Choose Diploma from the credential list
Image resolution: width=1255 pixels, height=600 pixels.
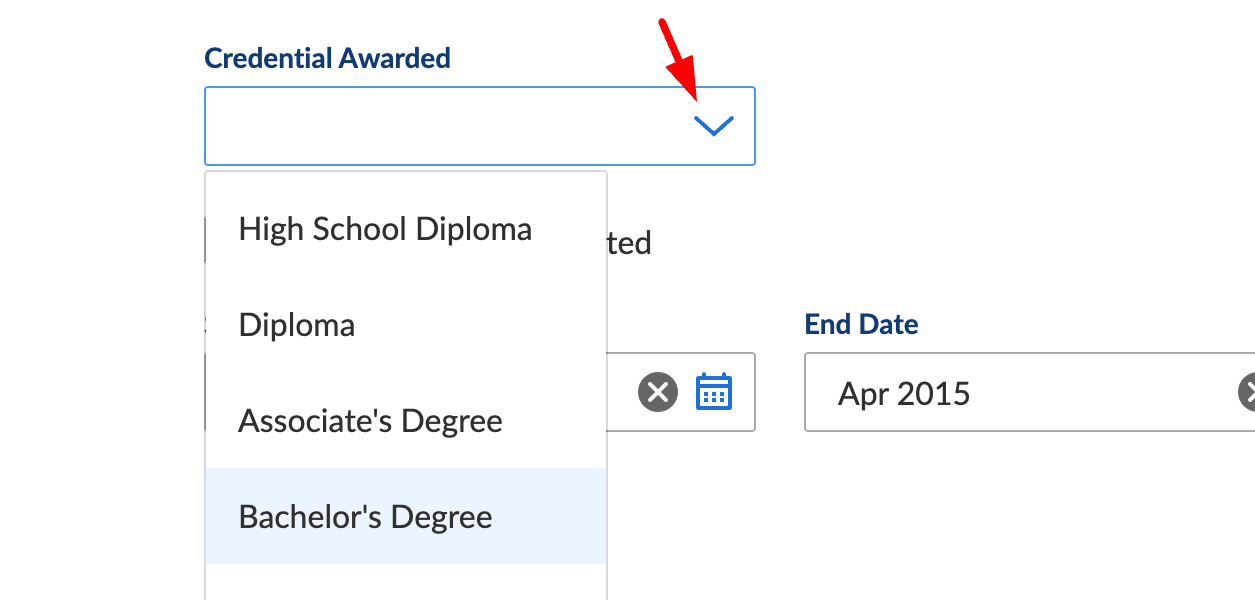point(406,325)
